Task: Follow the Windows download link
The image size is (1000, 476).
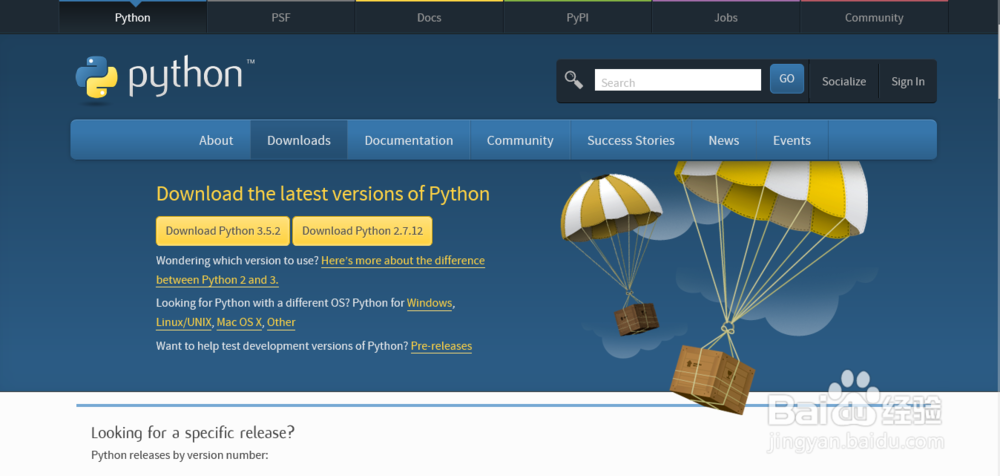Action: (x=429, y=303)
